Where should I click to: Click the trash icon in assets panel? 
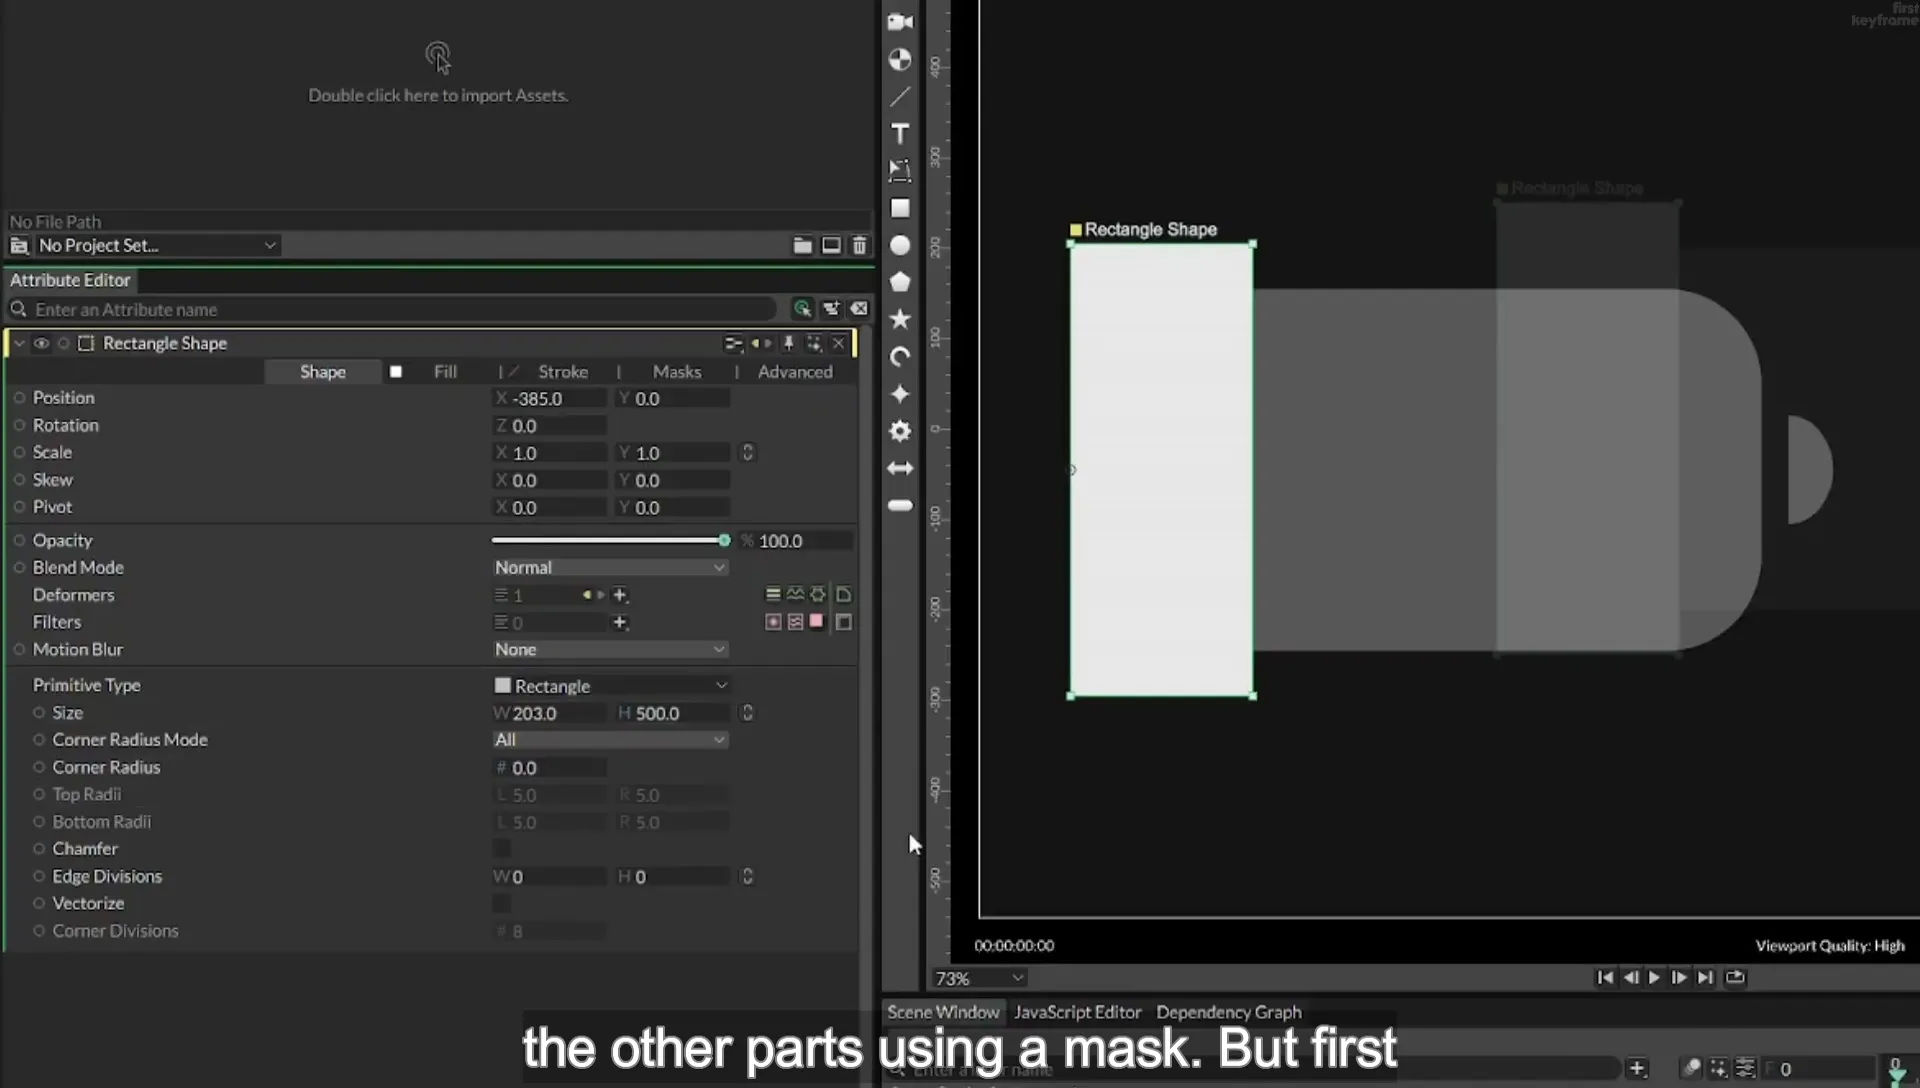[859, 245]
